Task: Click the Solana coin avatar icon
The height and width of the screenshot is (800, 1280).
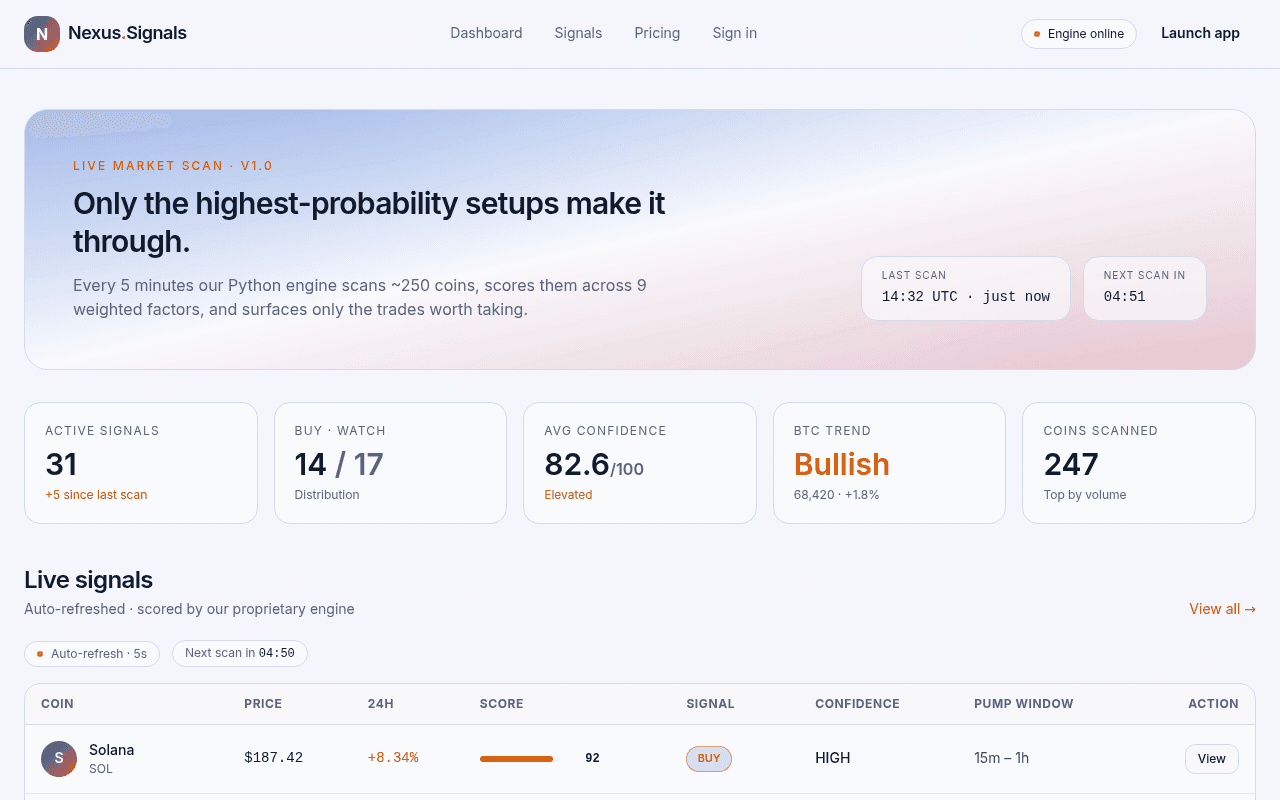Action: coord(59,759)
